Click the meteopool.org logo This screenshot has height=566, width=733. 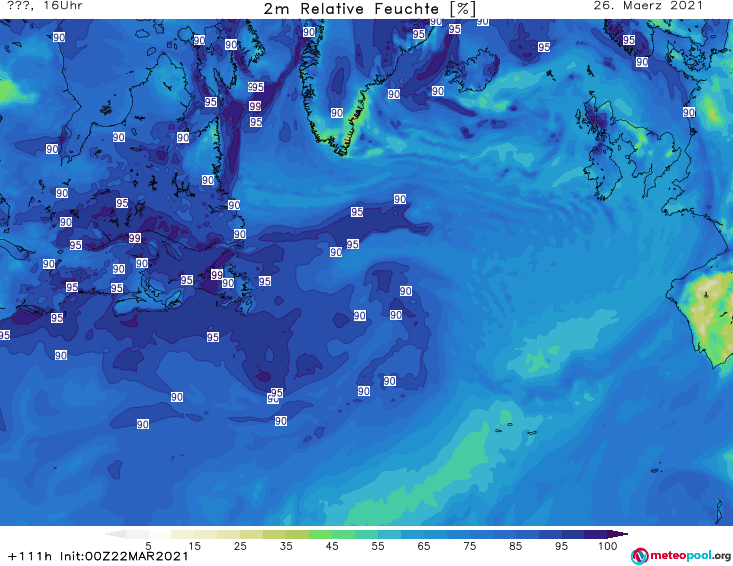pyautogui.click(x=680, y=556)
